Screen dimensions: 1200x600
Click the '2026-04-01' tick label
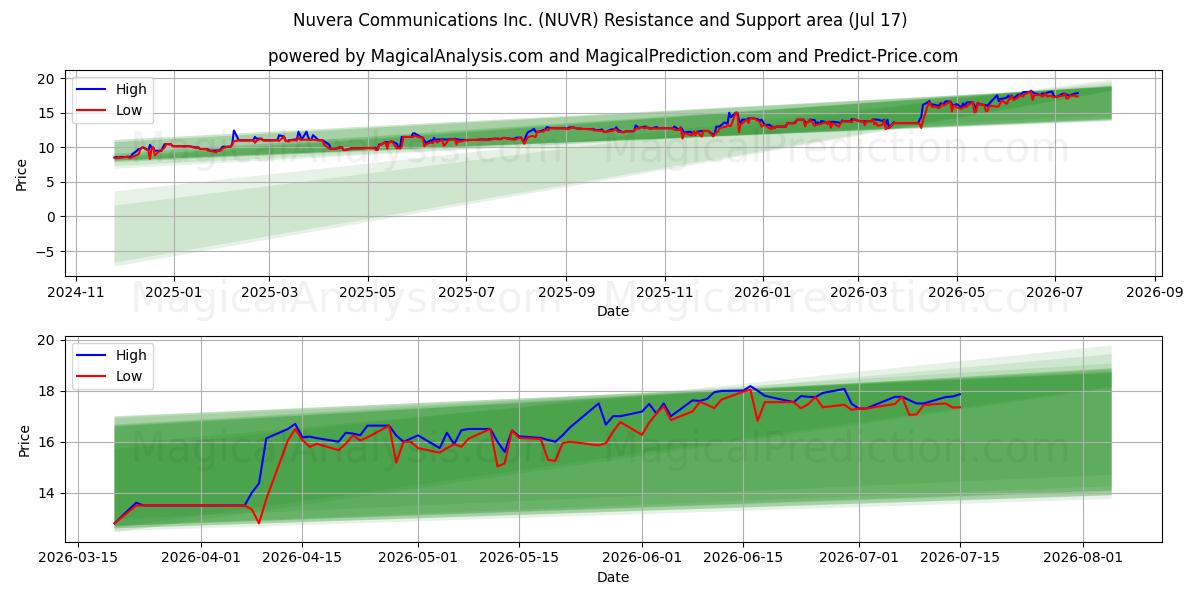tap(202, 558)
